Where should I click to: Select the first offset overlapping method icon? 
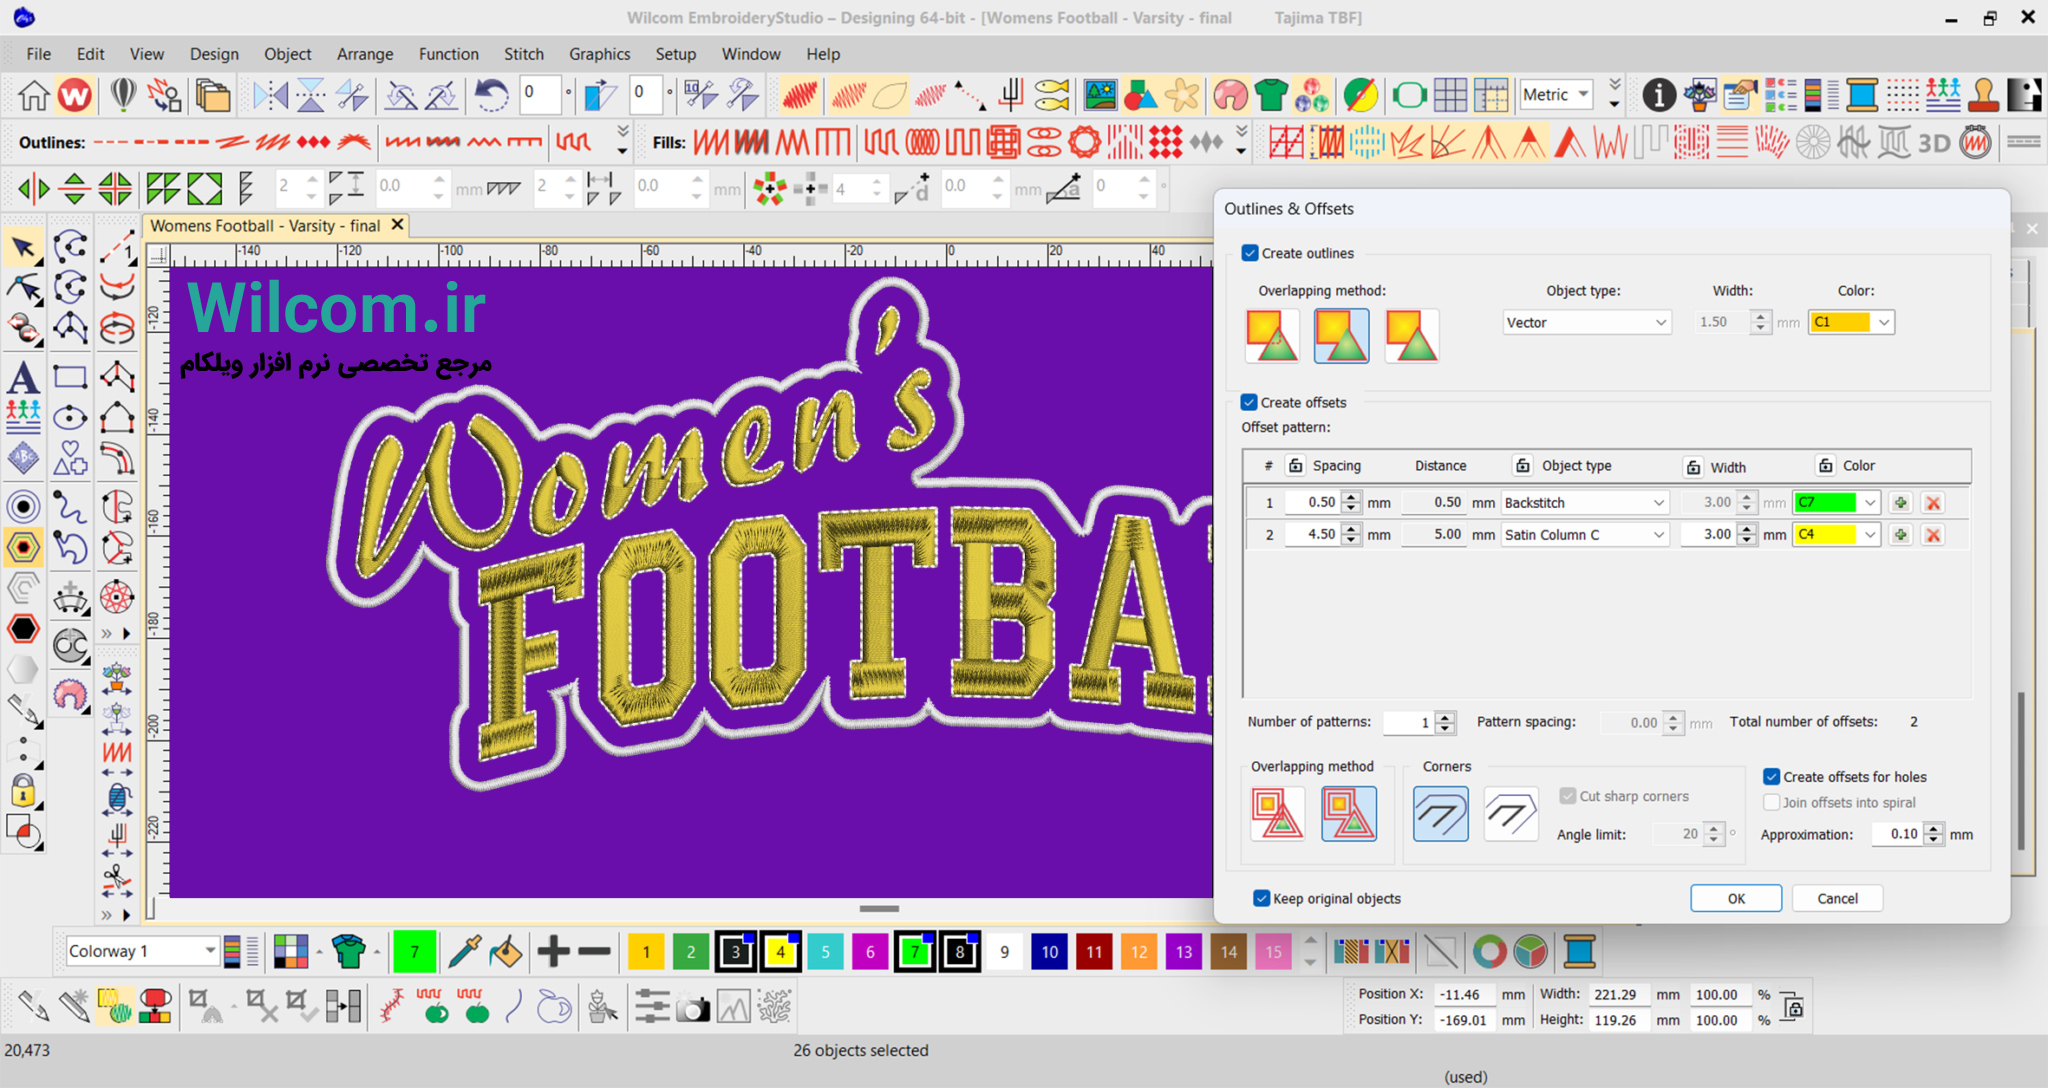tap(1277, 814)
